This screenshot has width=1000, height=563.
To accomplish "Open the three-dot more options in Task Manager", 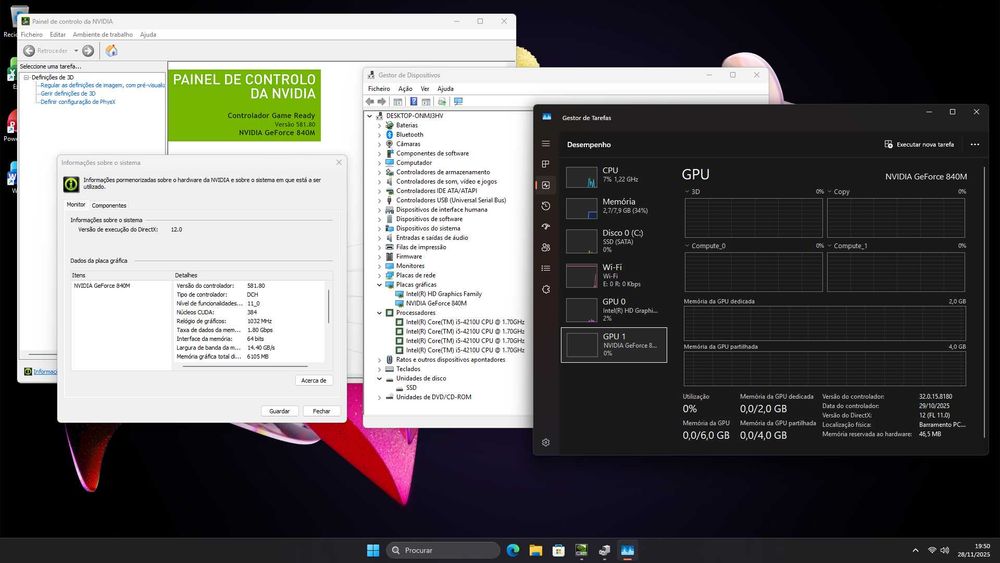I will (x=974, y=145).
